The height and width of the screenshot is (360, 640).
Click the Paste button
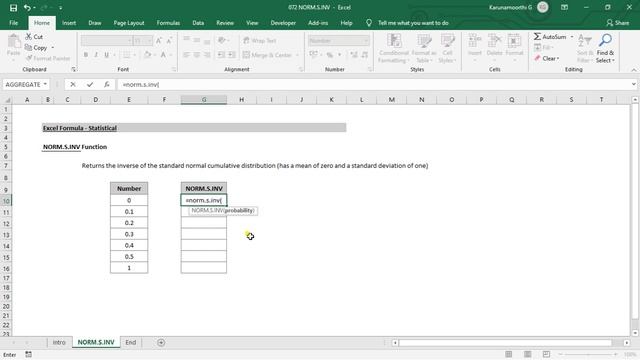click(x=13, y=46)
